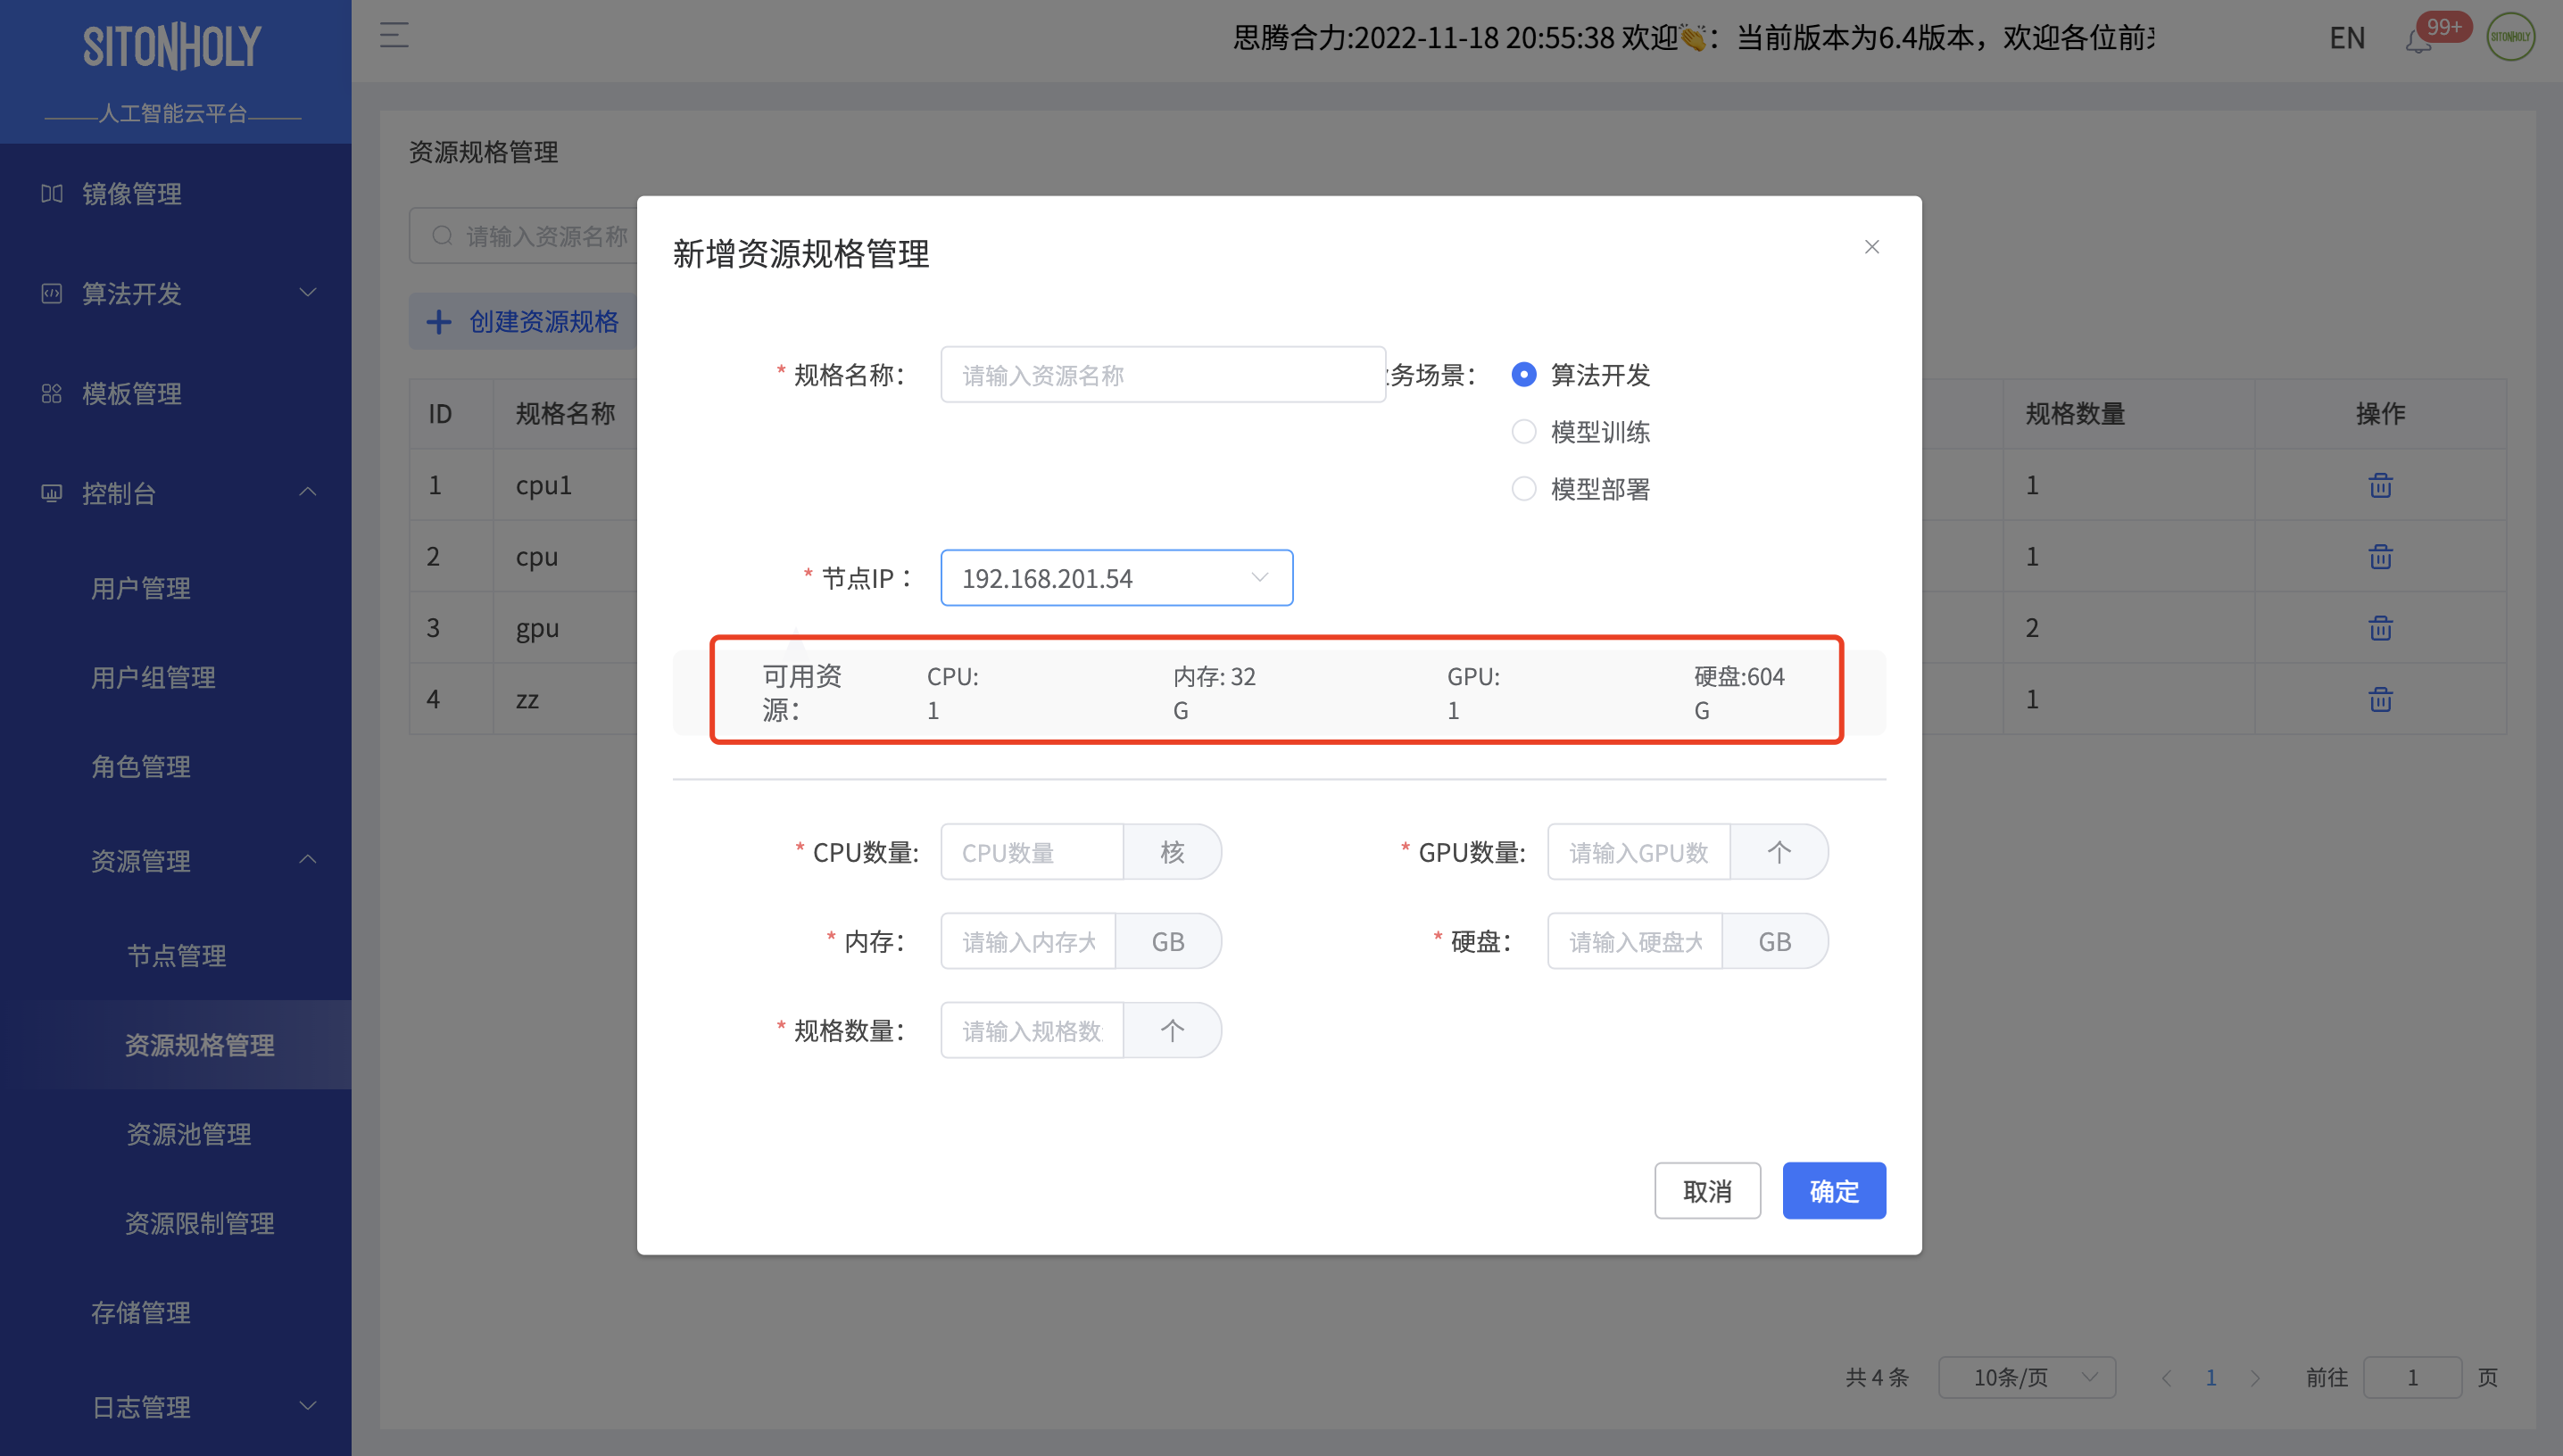This screenshot has height=1456, width=2563.
Task: Click the 前往 page number input
Action: 2412,1377
